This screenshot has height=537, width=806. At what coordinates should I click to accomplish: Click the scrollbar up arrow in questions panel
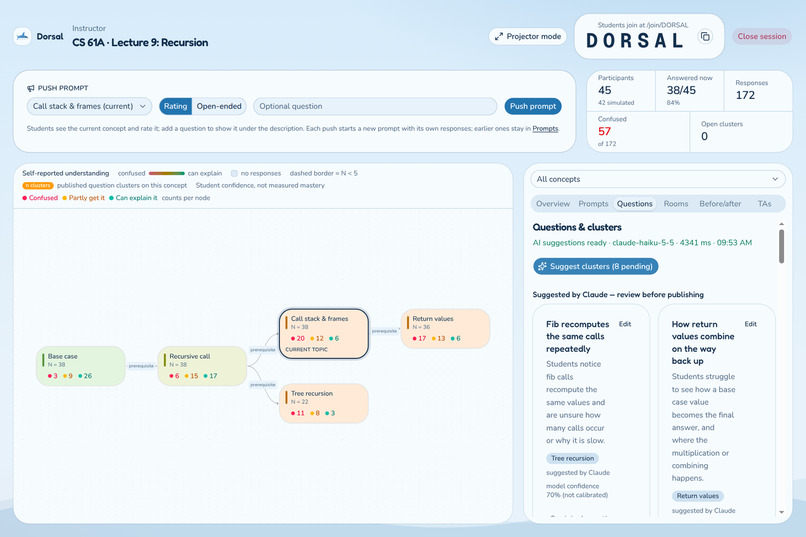(x=781, y=225)
